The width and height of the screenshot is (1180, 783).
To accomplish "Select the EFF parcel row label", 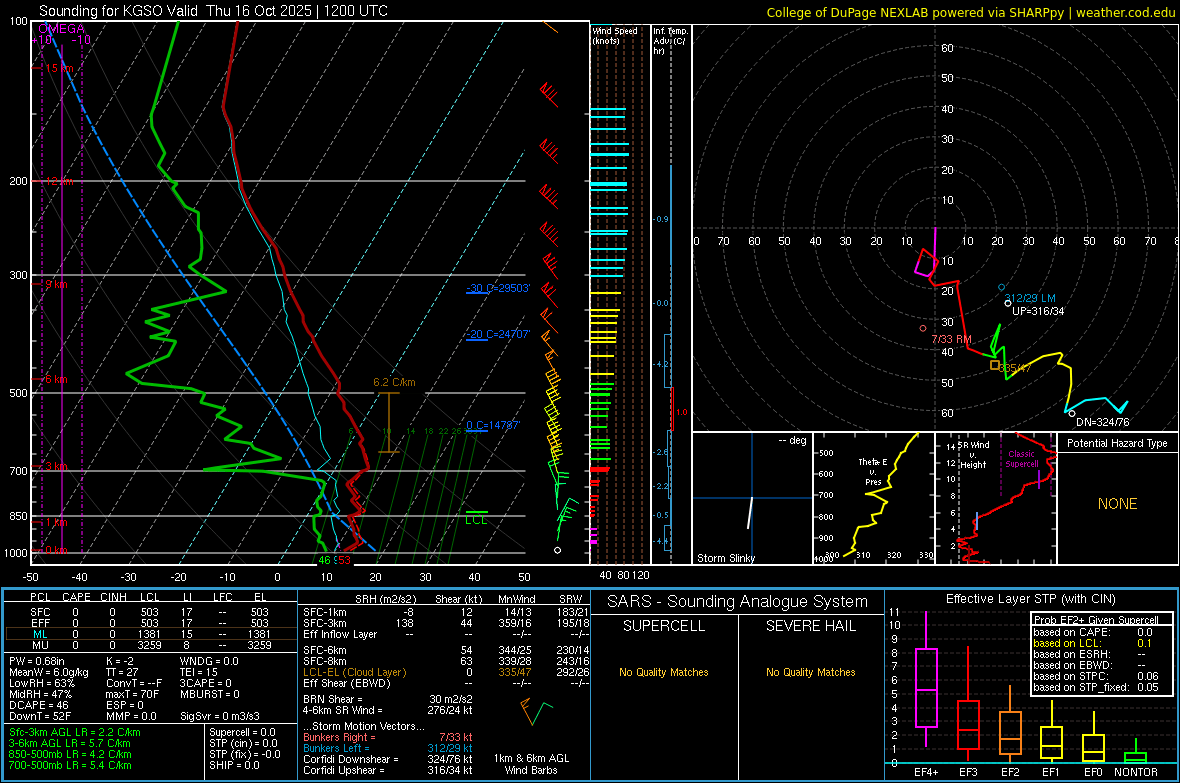I will 40,623.
